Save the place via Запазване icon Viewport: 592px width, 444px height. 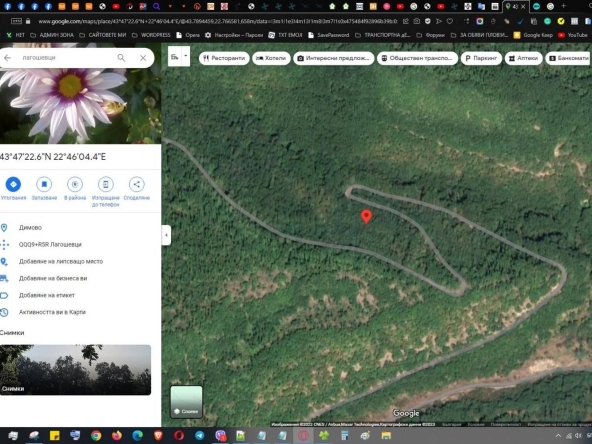(44, 184)
